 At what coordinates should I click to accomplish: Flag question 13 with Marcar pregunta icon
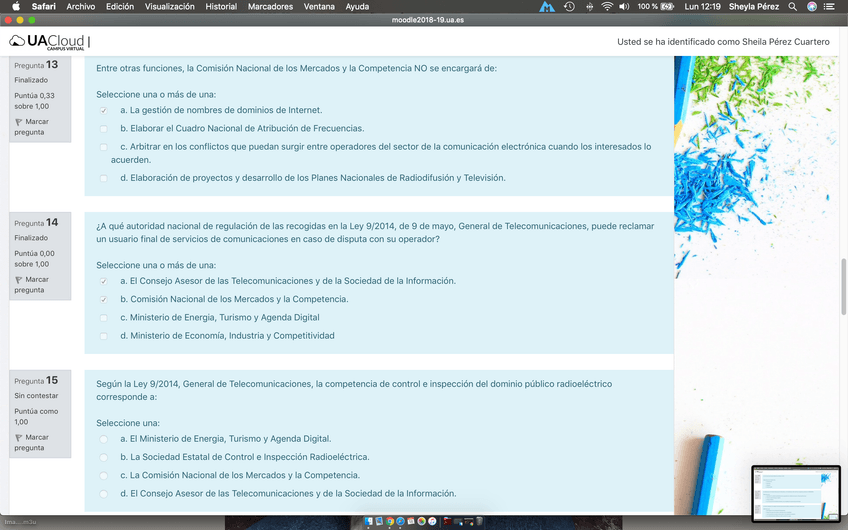point(19,122)
